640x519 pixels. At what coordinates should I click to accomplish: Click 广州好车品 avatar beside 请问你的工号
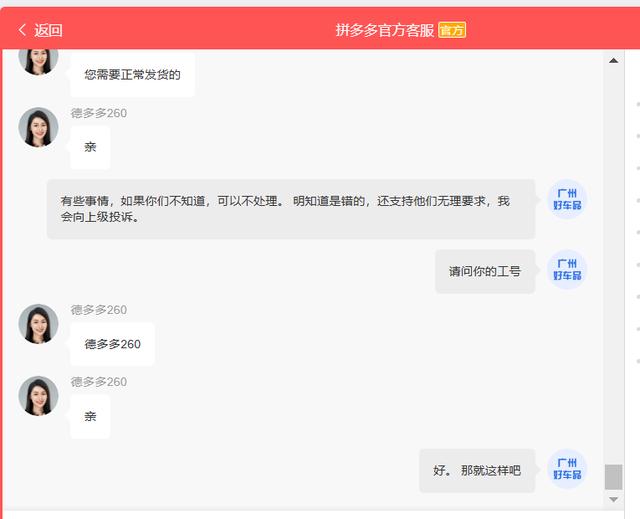(x=567, y=270)
